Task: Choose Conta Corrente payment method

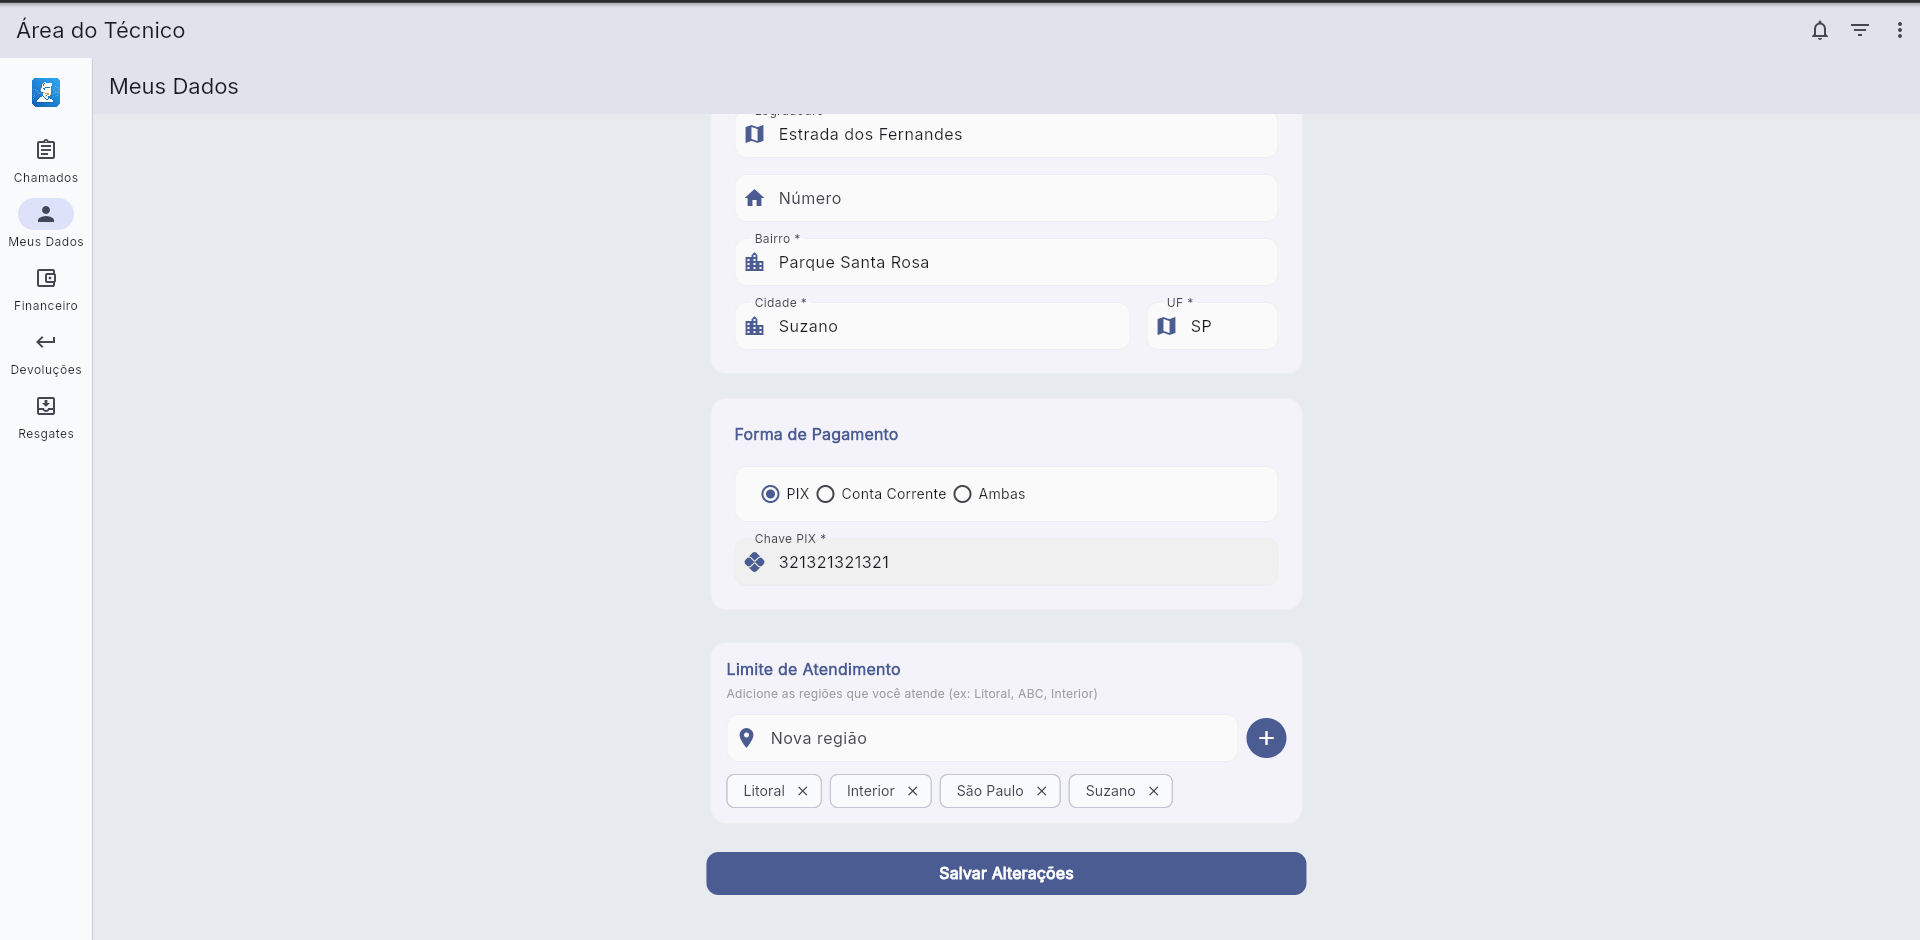Action: (x=826, y=494)
